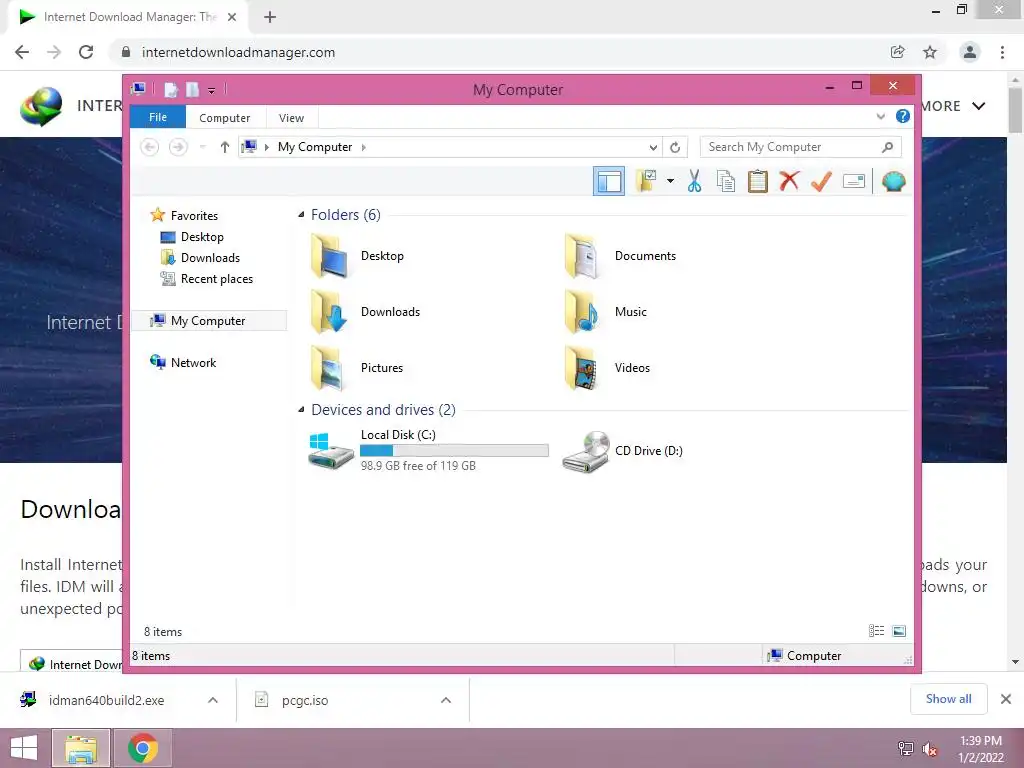Click the quick access new folder icon

(193, 89)
